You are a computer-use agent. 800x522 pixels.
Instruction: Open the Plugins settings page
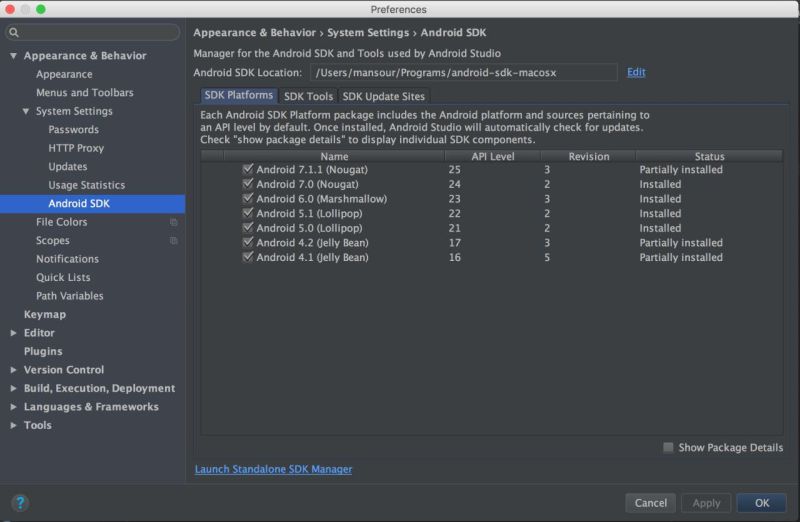[x=43, y=351]
